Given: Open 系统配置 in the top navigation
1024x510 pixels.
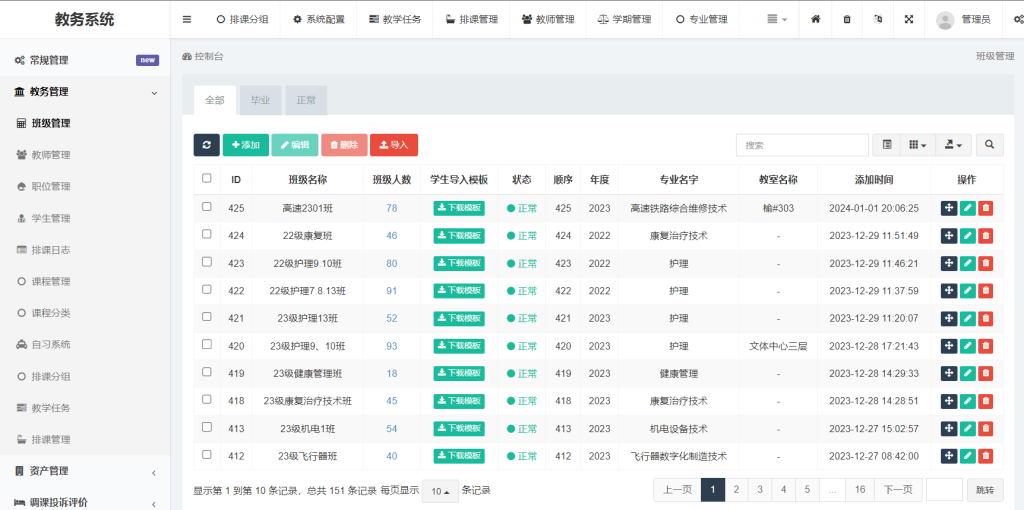Looking at the screenshot, I should tap(319, 20).
